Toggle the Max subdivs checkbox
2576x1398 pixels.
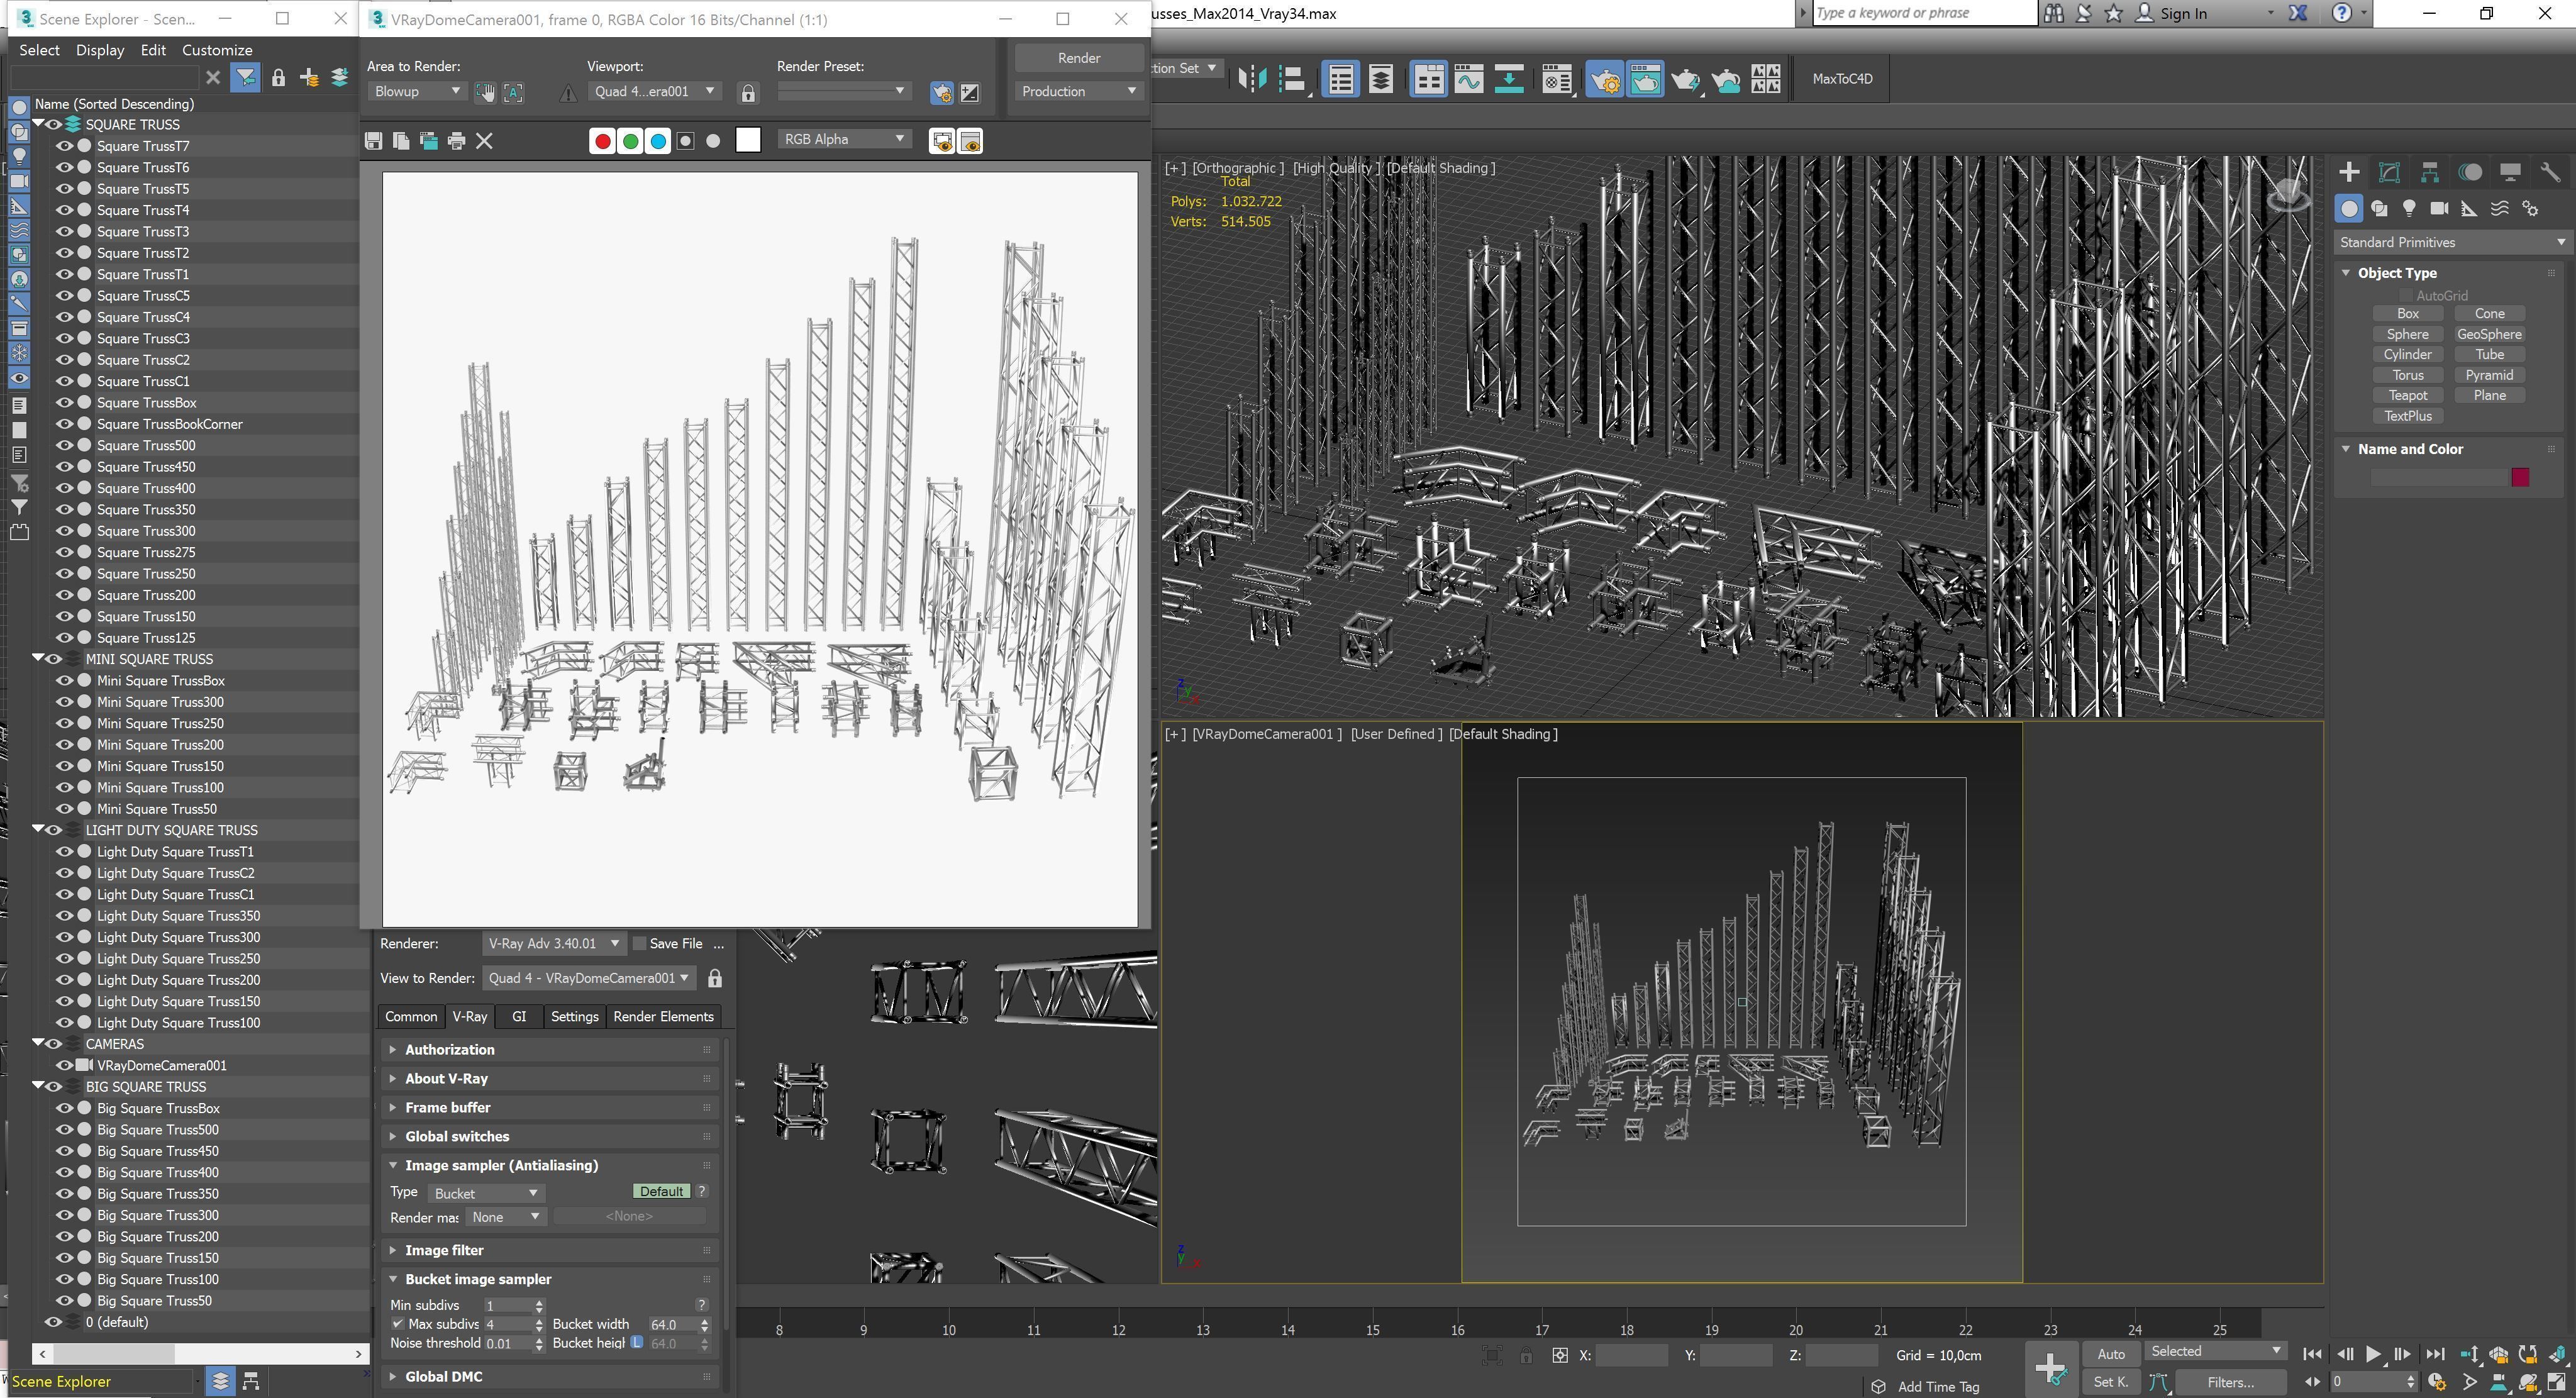coord(397,1323)
